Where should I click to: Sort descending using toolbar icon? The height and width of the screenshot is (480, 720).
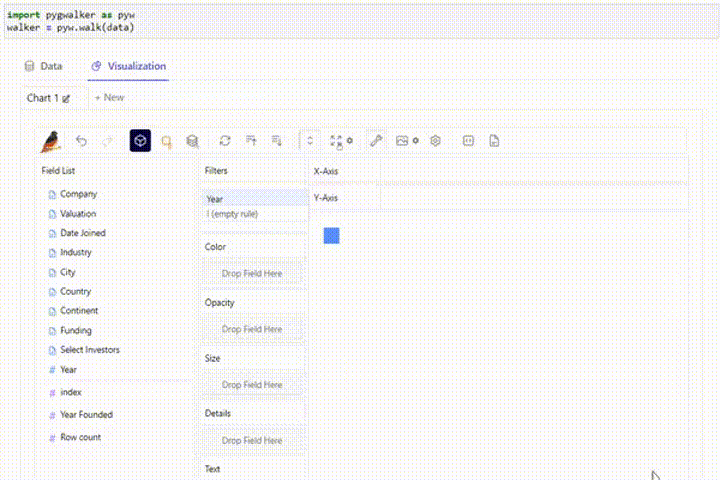276,141
